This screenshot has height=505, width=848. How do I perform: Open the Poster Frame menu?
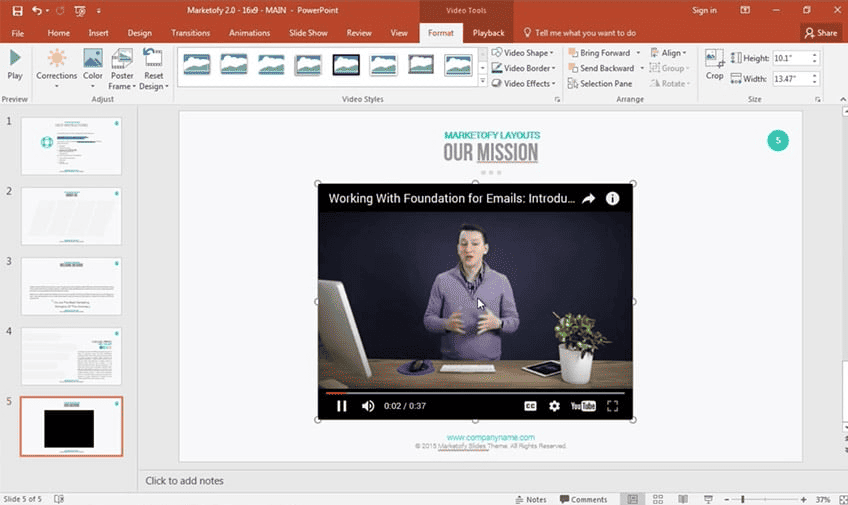(x=122, y=69)
